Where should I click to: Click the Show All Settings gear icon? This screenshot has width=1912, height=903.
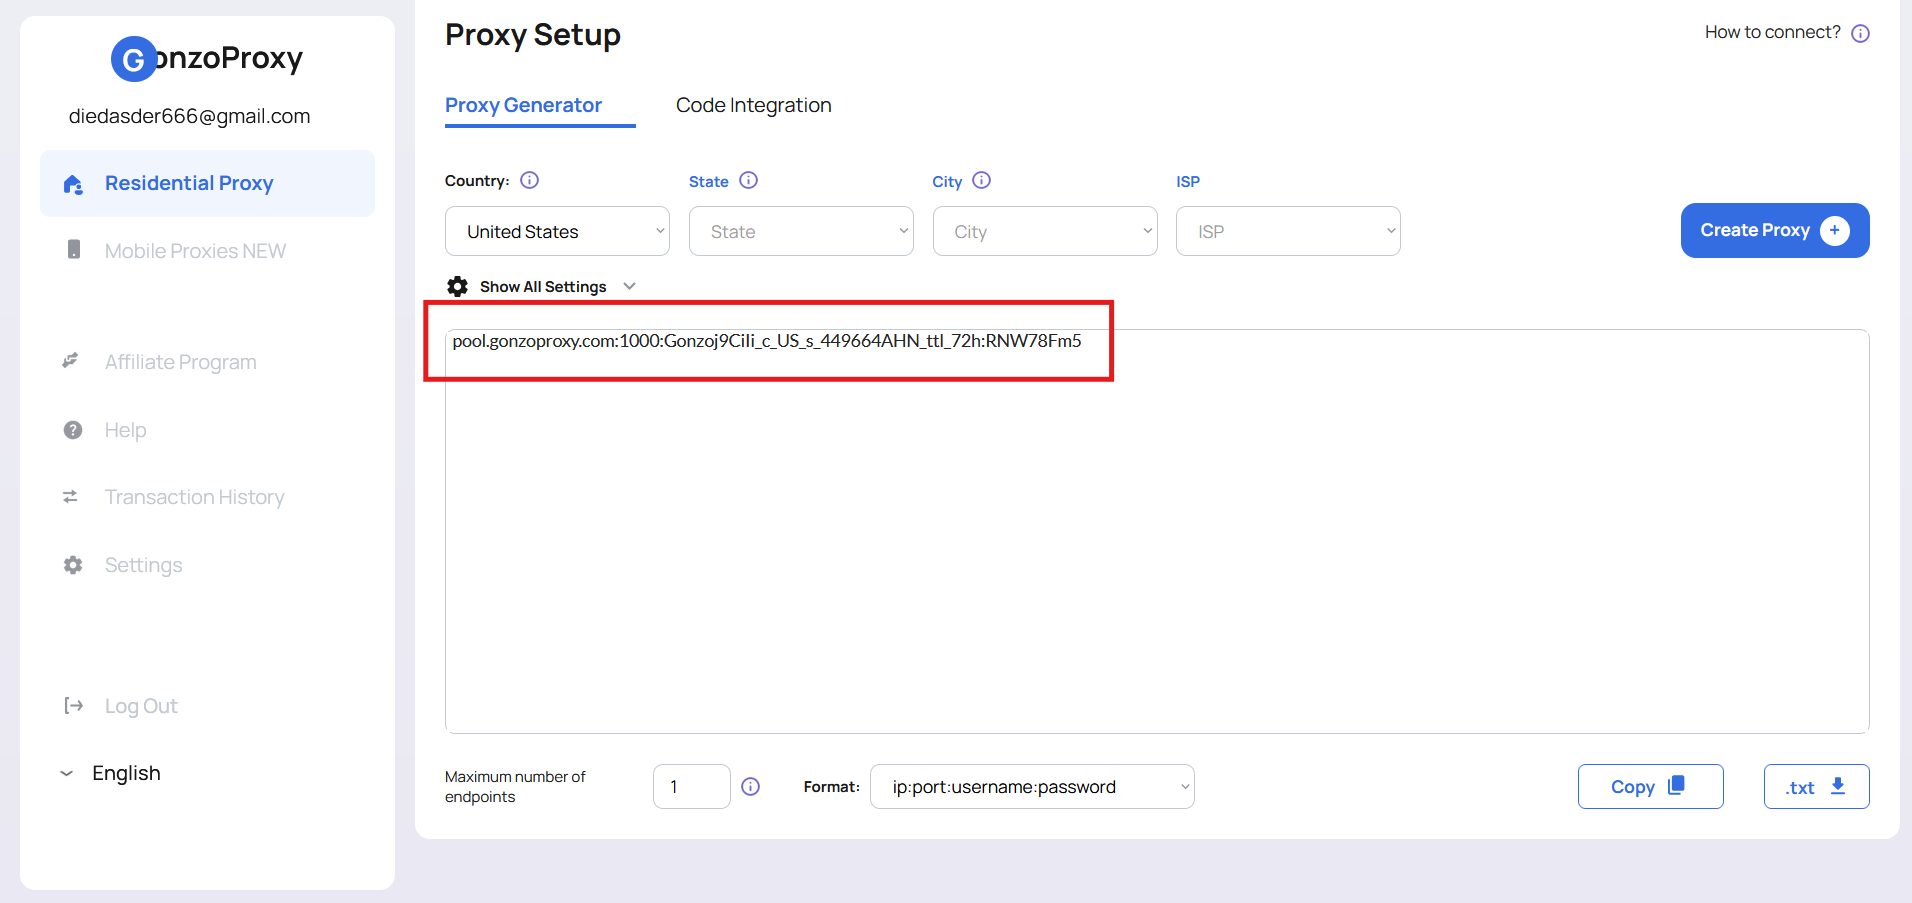(458, 287)
